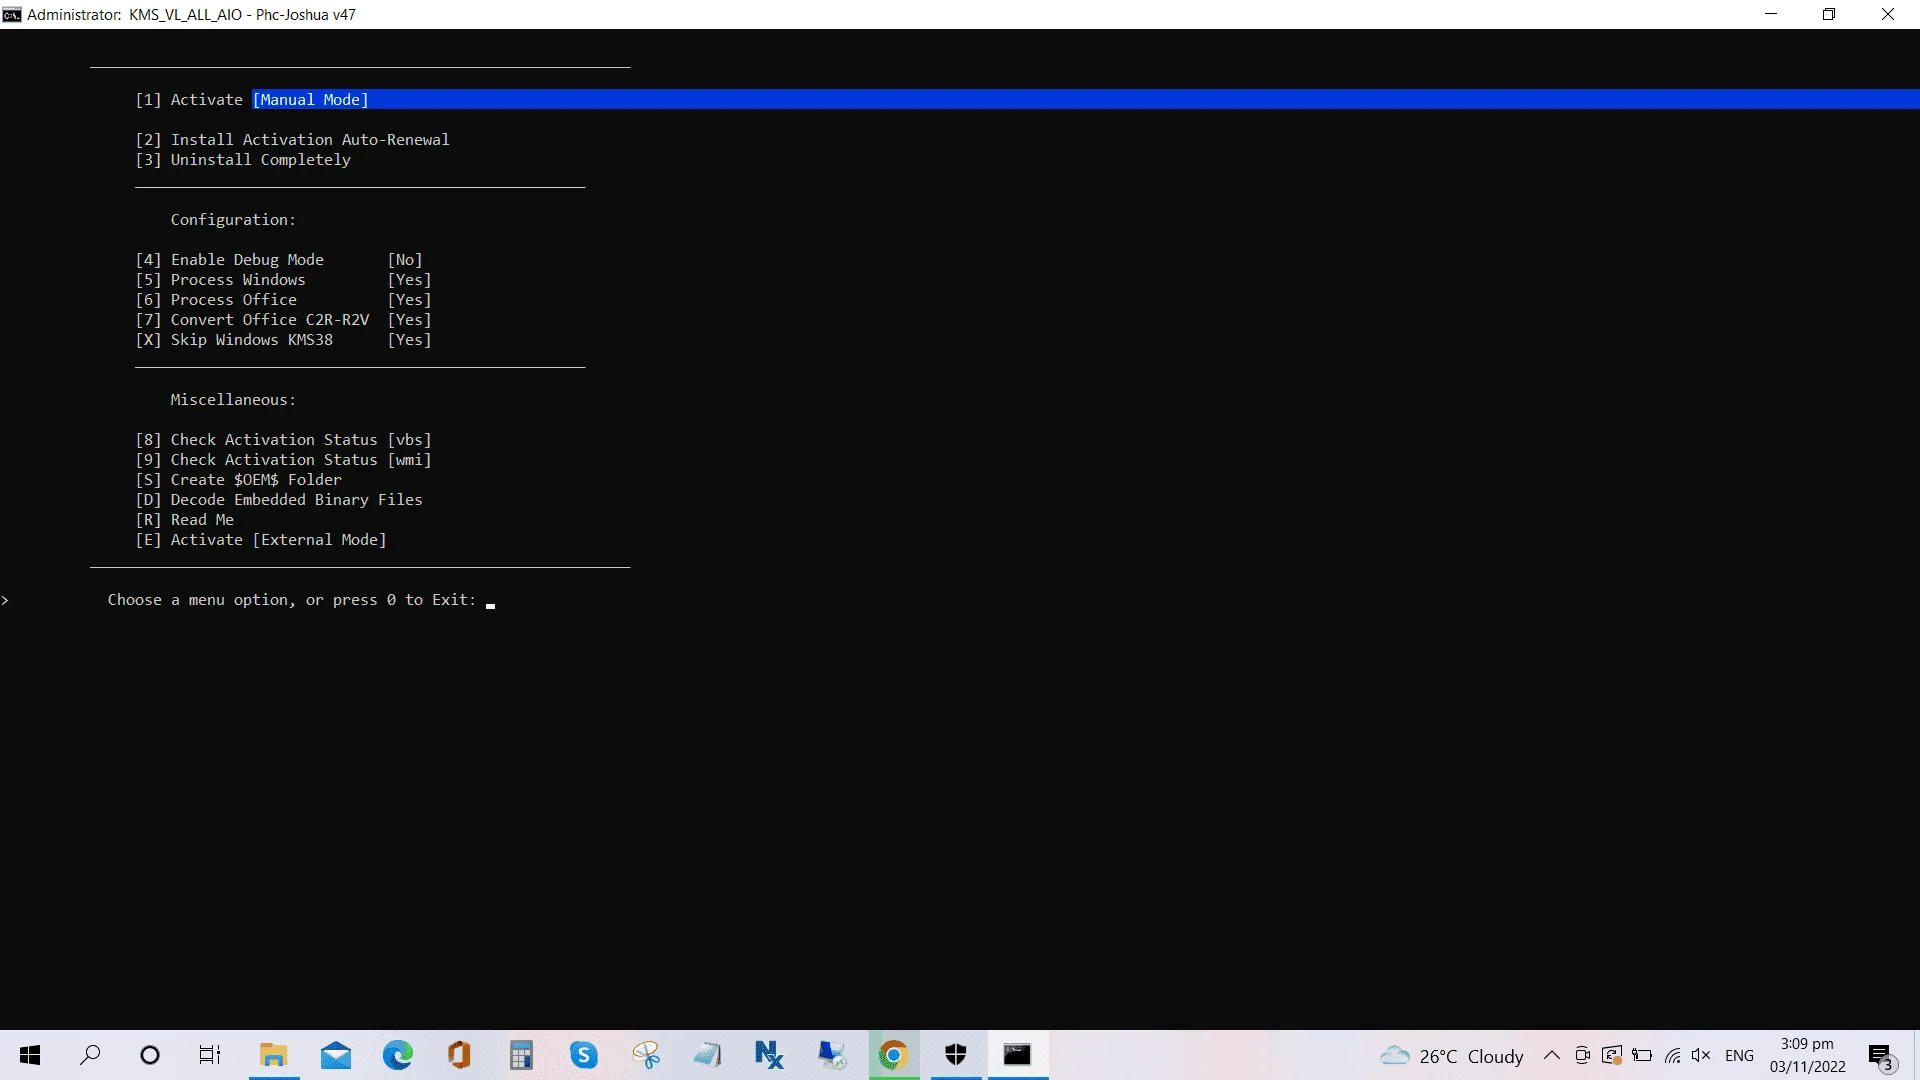This screenshot has width=1920, height=1080.
Task: Click the 'Create $OEM$ Folder' line
Action: (238, 480)
